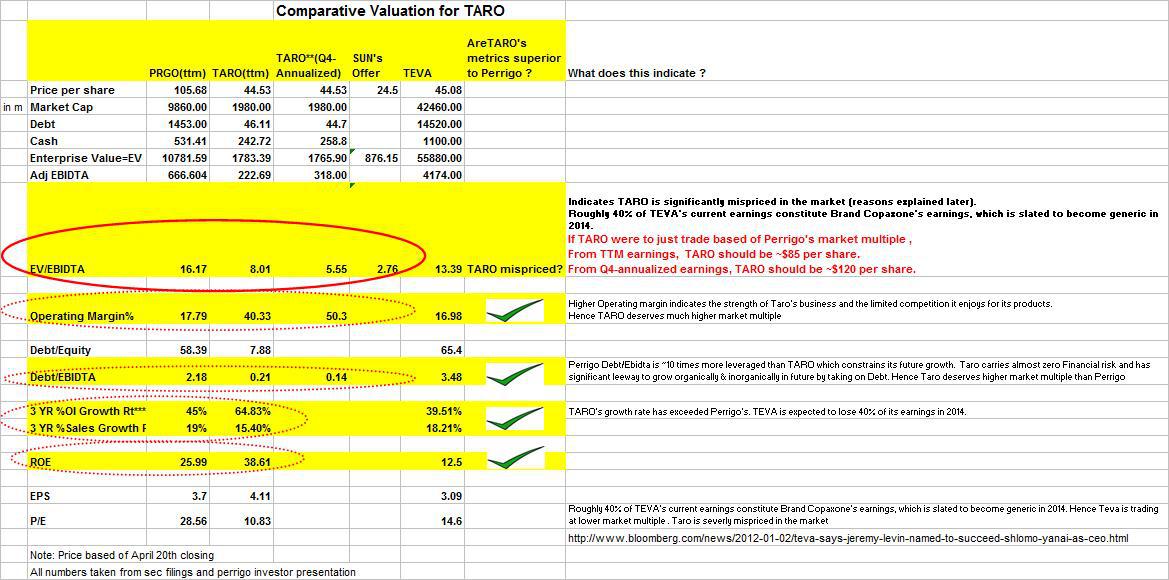Select the Comparative Valuation for TARO title cell
The image size is (1169, 580).
(389, 11)
